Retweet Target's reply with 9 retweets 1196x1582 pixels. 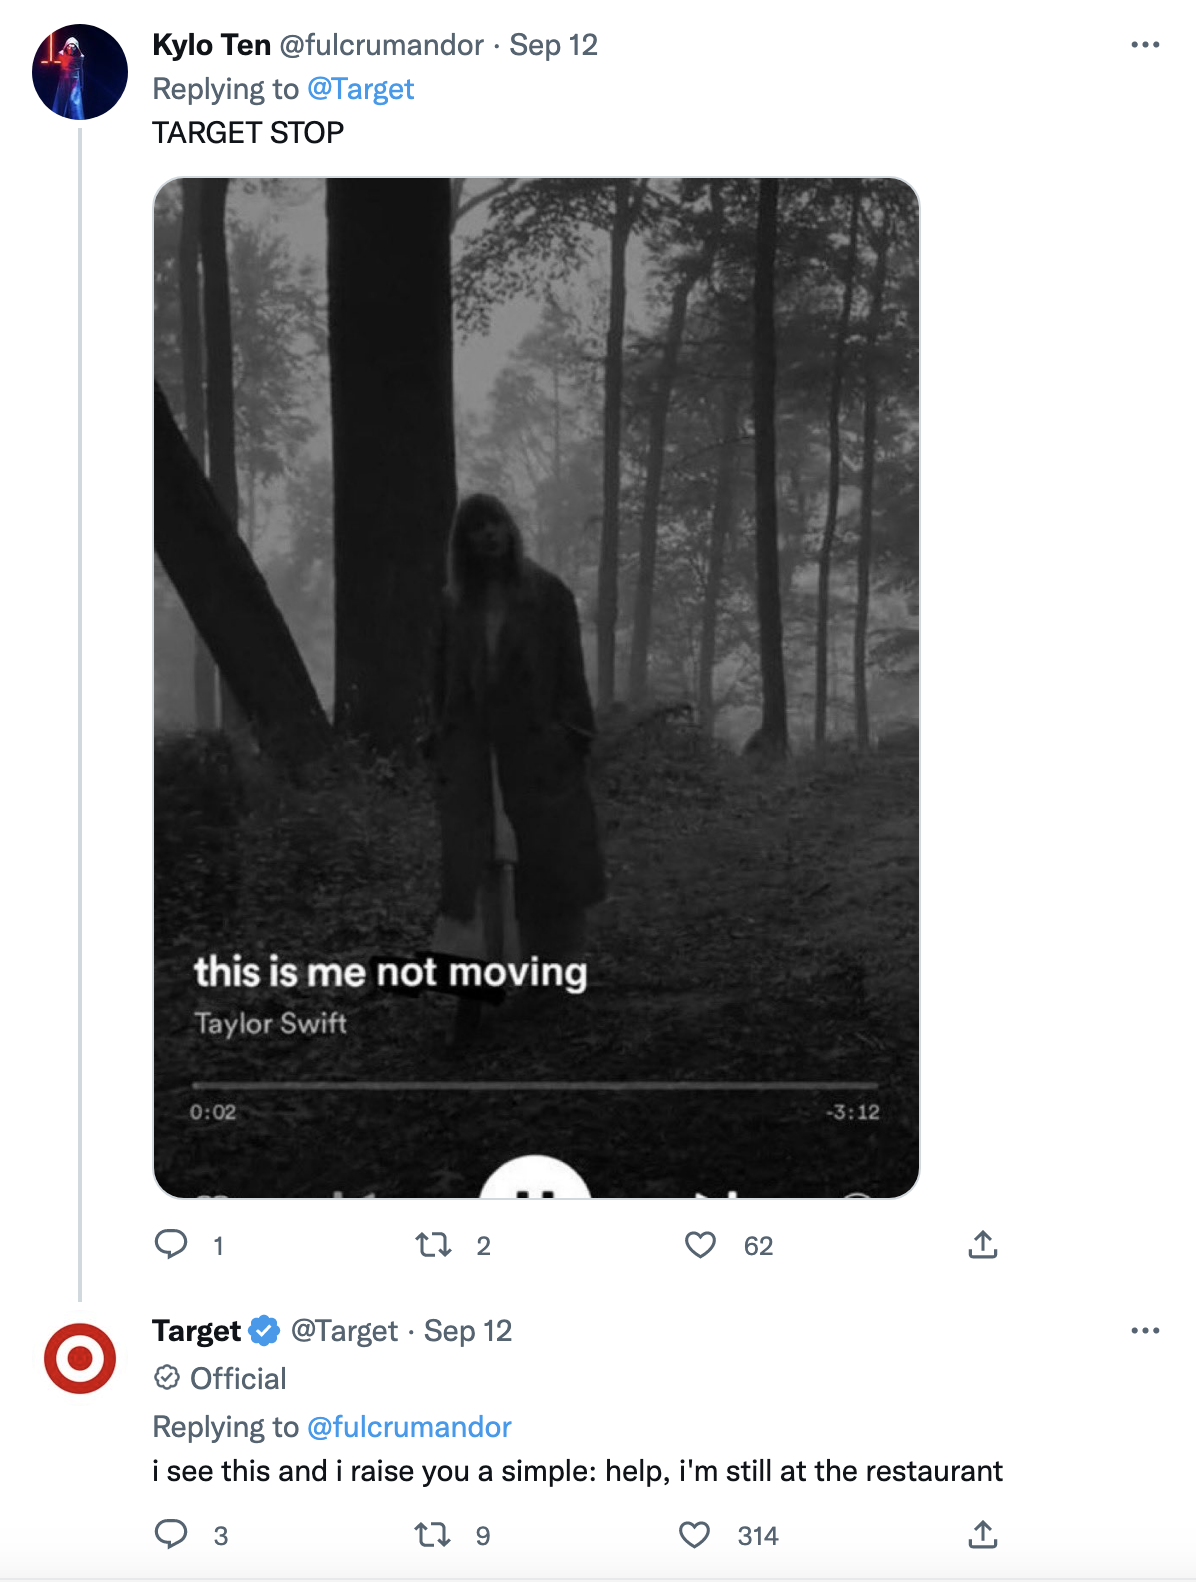tap(433, 1535)
